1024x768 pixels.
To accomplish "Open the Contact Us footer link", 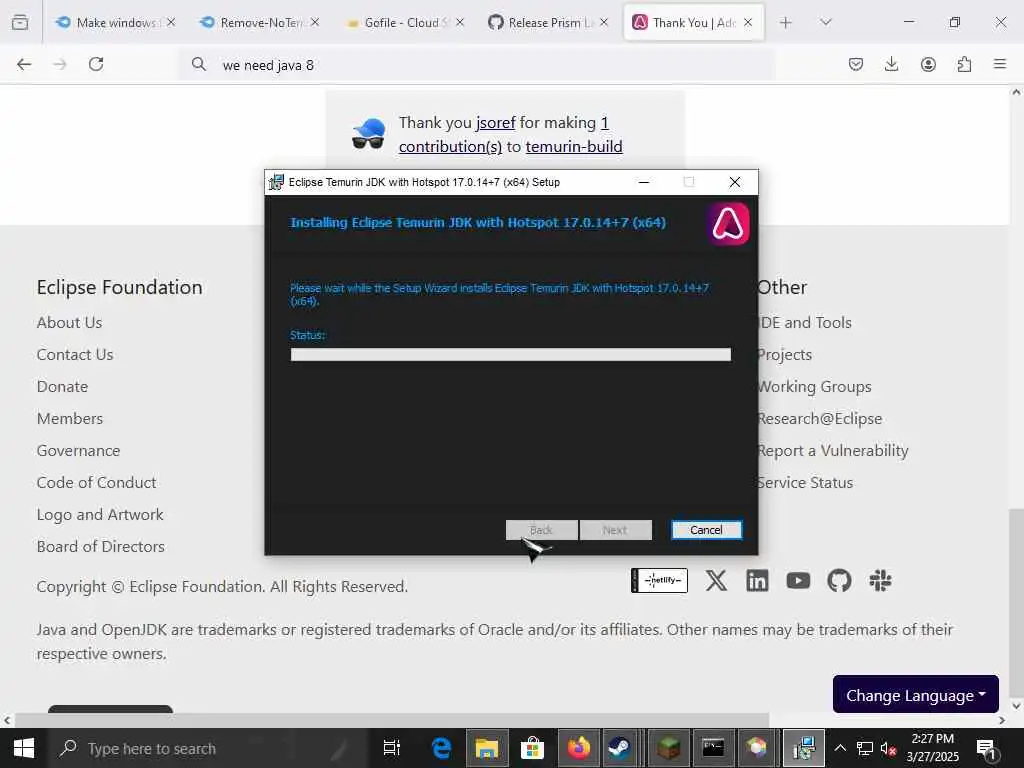I will [75, 355].
